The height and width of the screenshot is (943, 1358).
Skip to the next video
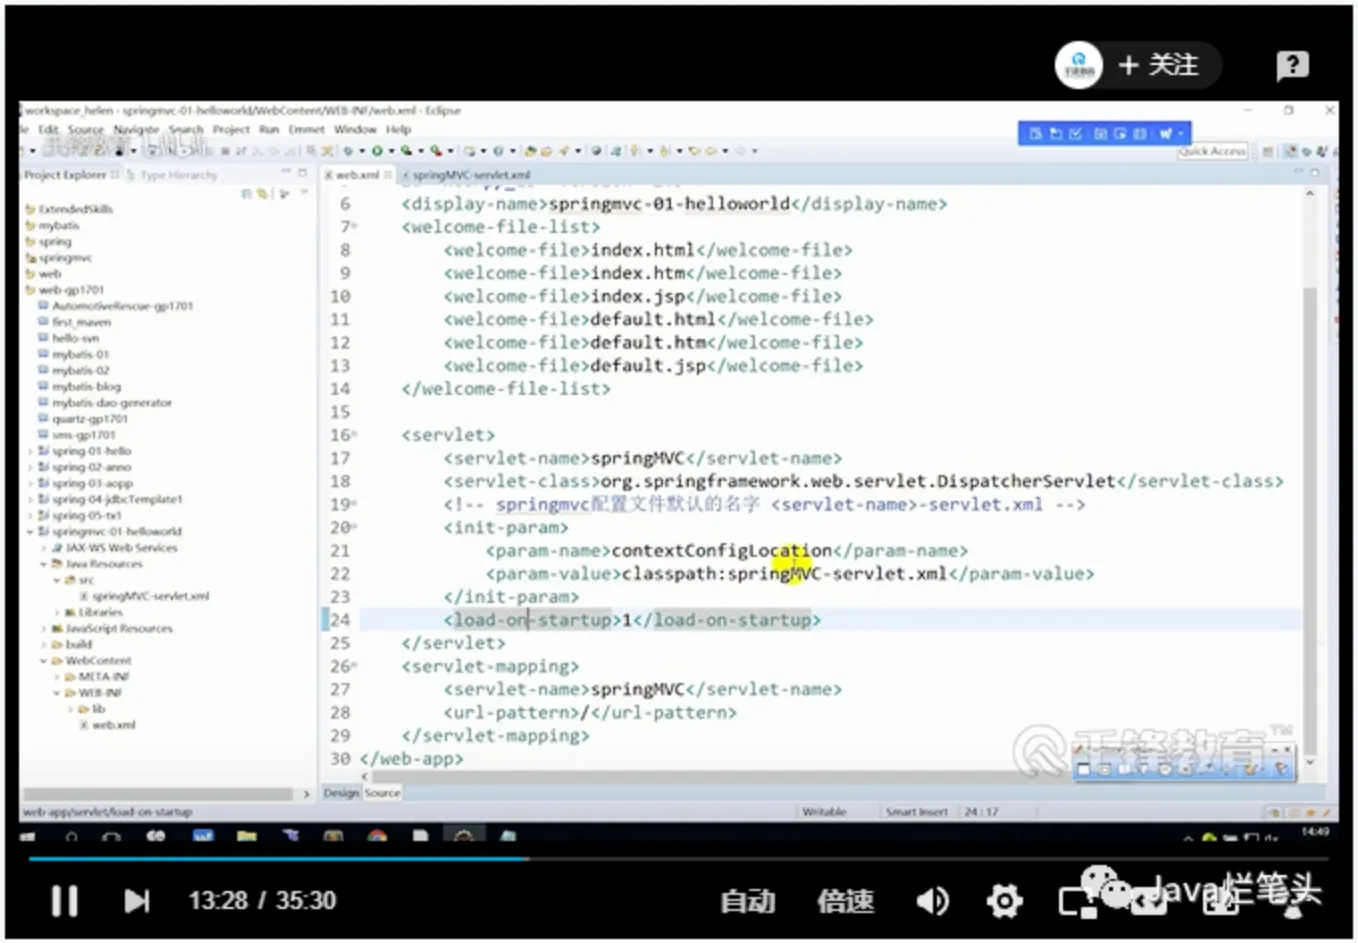(x=137, y=901)
